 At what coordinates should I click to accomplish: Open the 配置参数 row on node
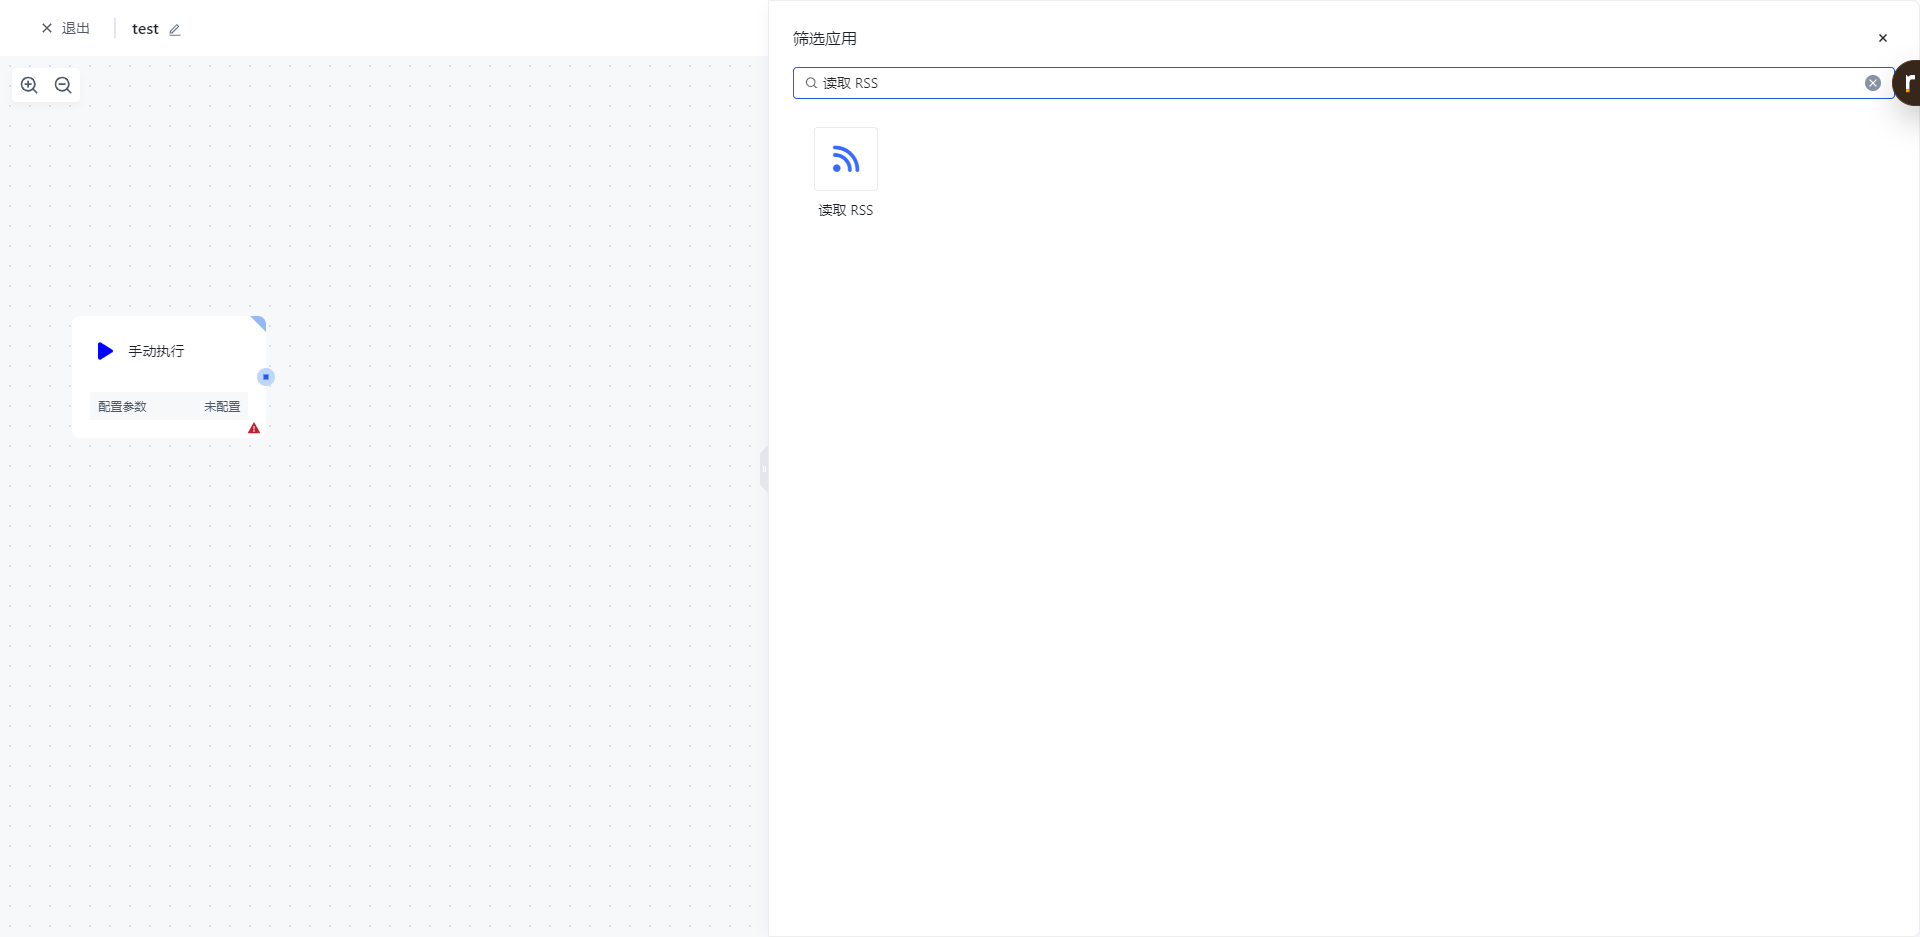point(122,406)
